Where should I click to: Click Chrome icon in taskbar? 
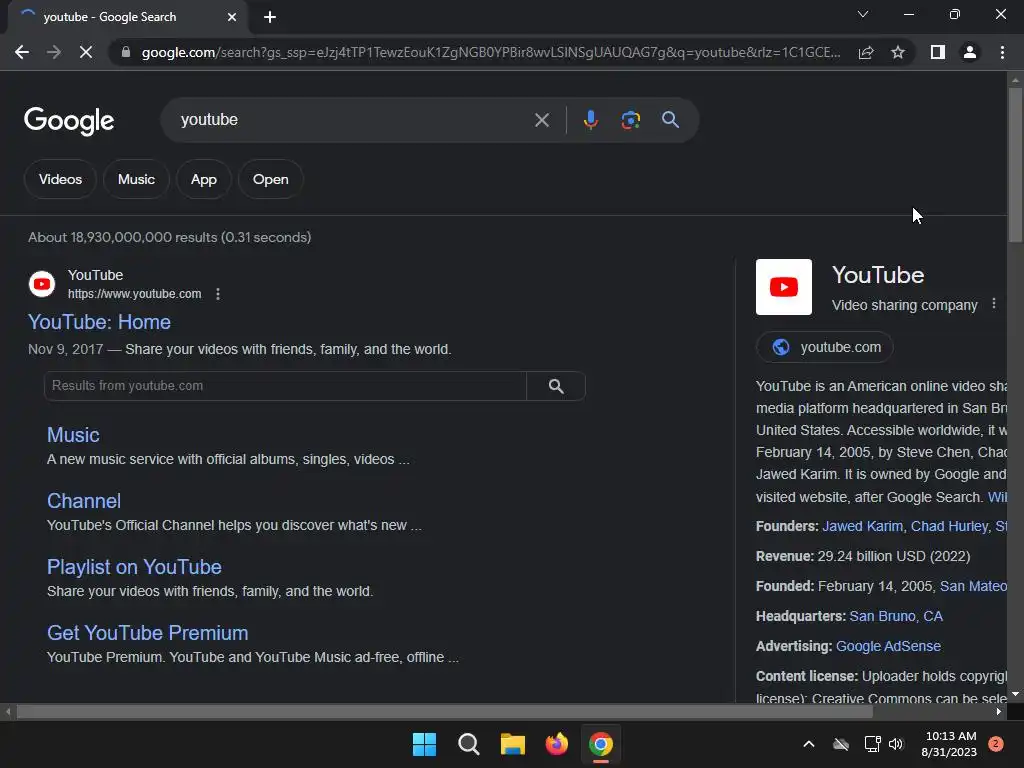click(x=601, y=744)
